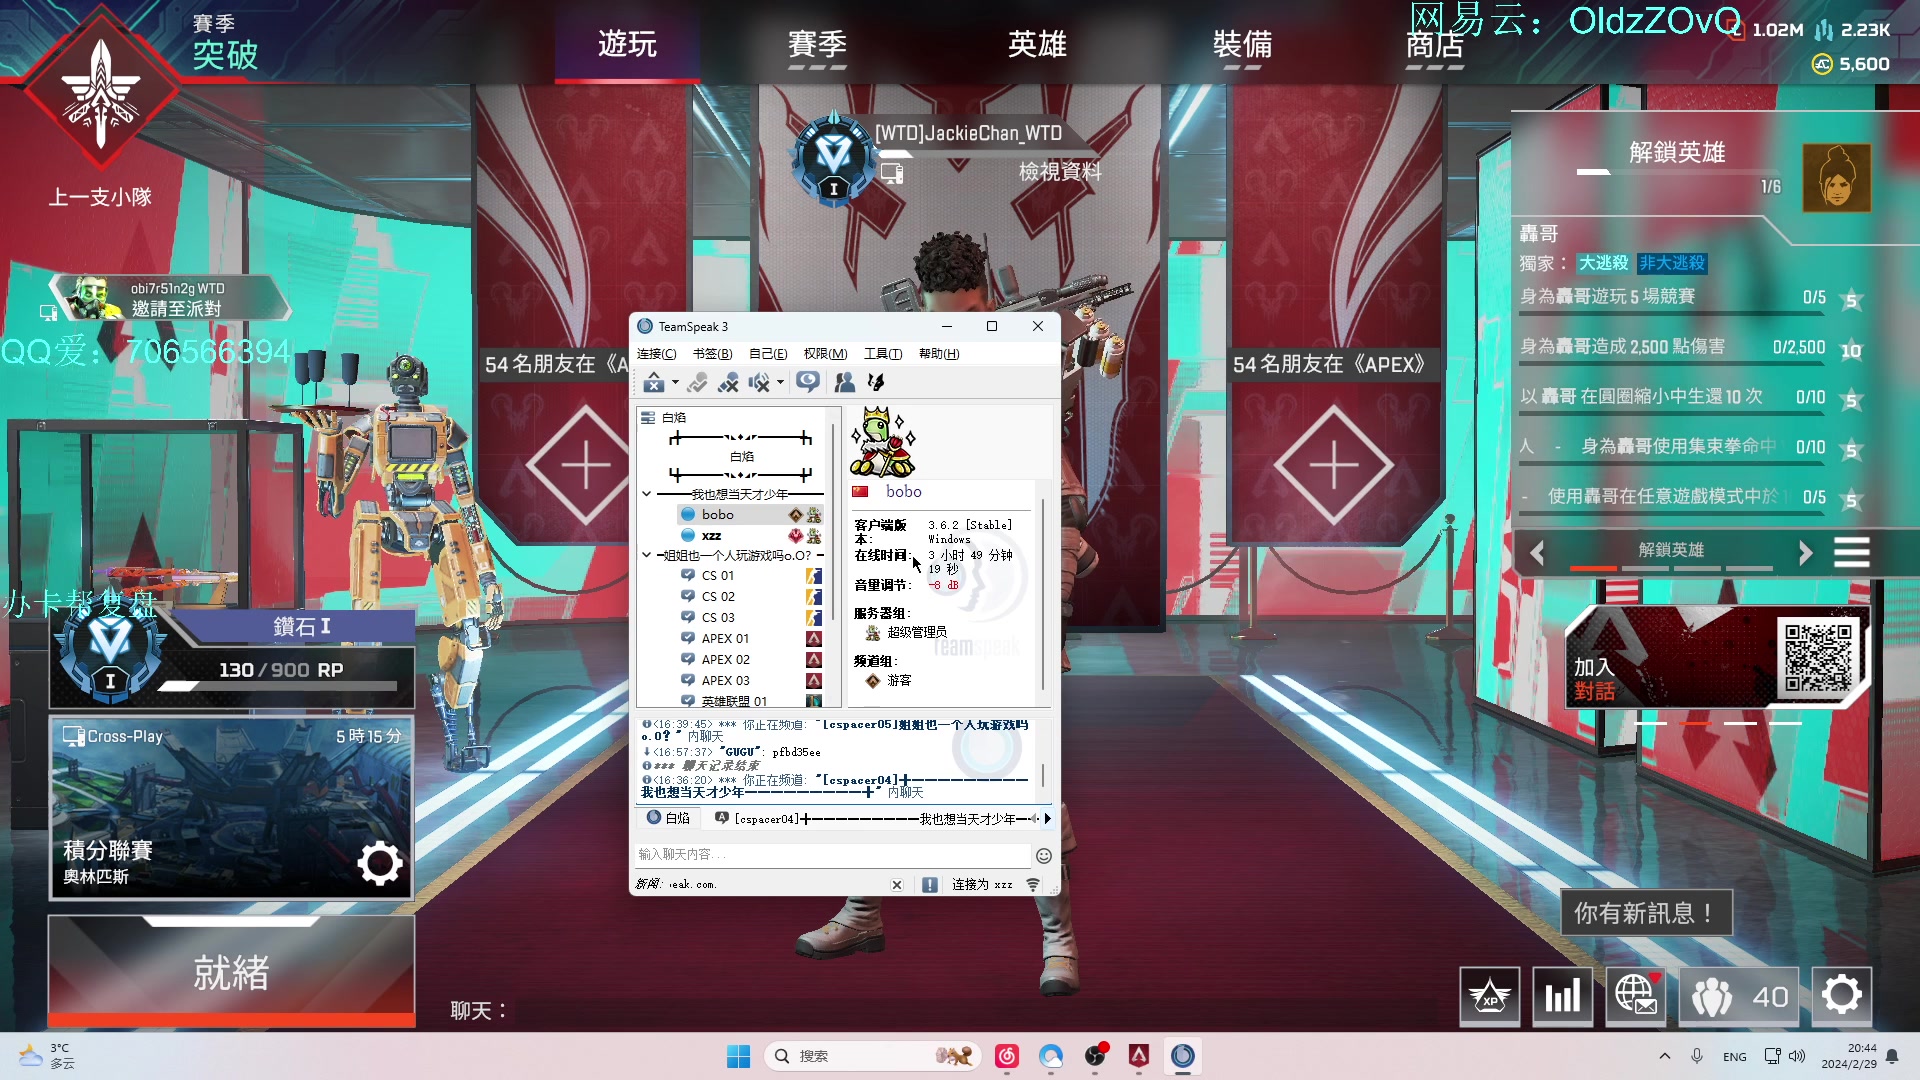Switch to the 白焰 server chat tab

click(x=668, y=818)
